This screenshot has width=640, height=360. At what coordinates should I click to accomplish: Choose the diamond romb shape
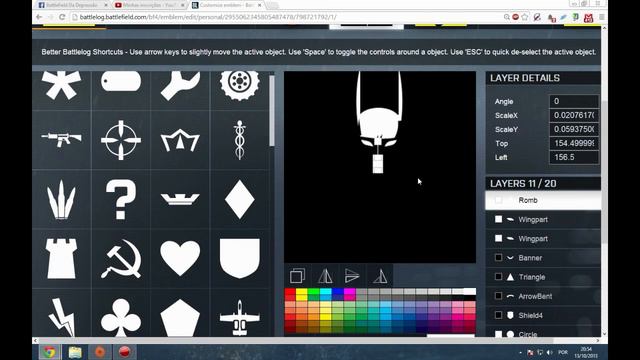click(240, 200)
